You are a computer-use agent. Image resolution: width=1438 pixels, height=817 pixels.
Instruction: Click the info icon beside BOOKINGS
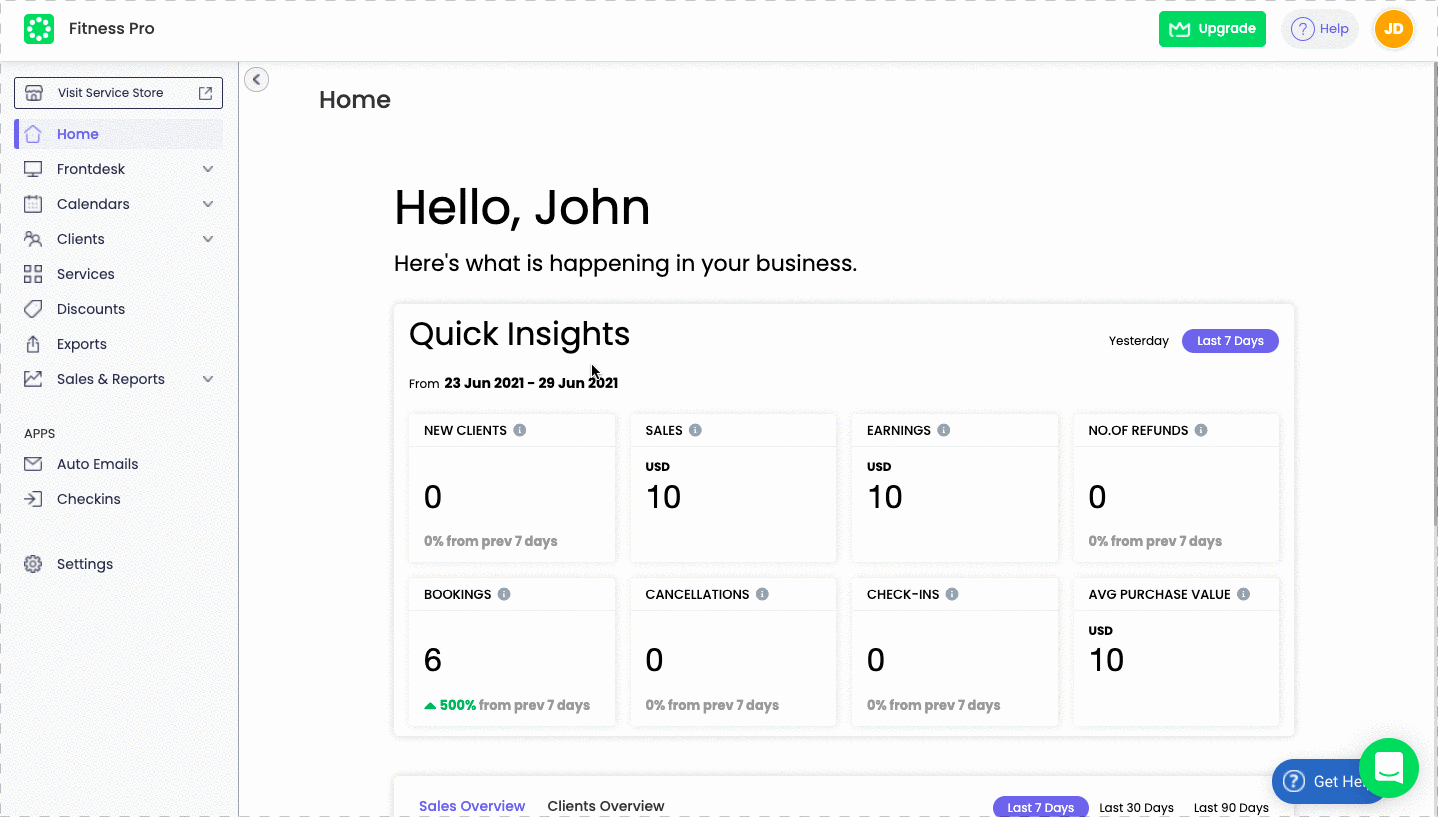[504, 594]
